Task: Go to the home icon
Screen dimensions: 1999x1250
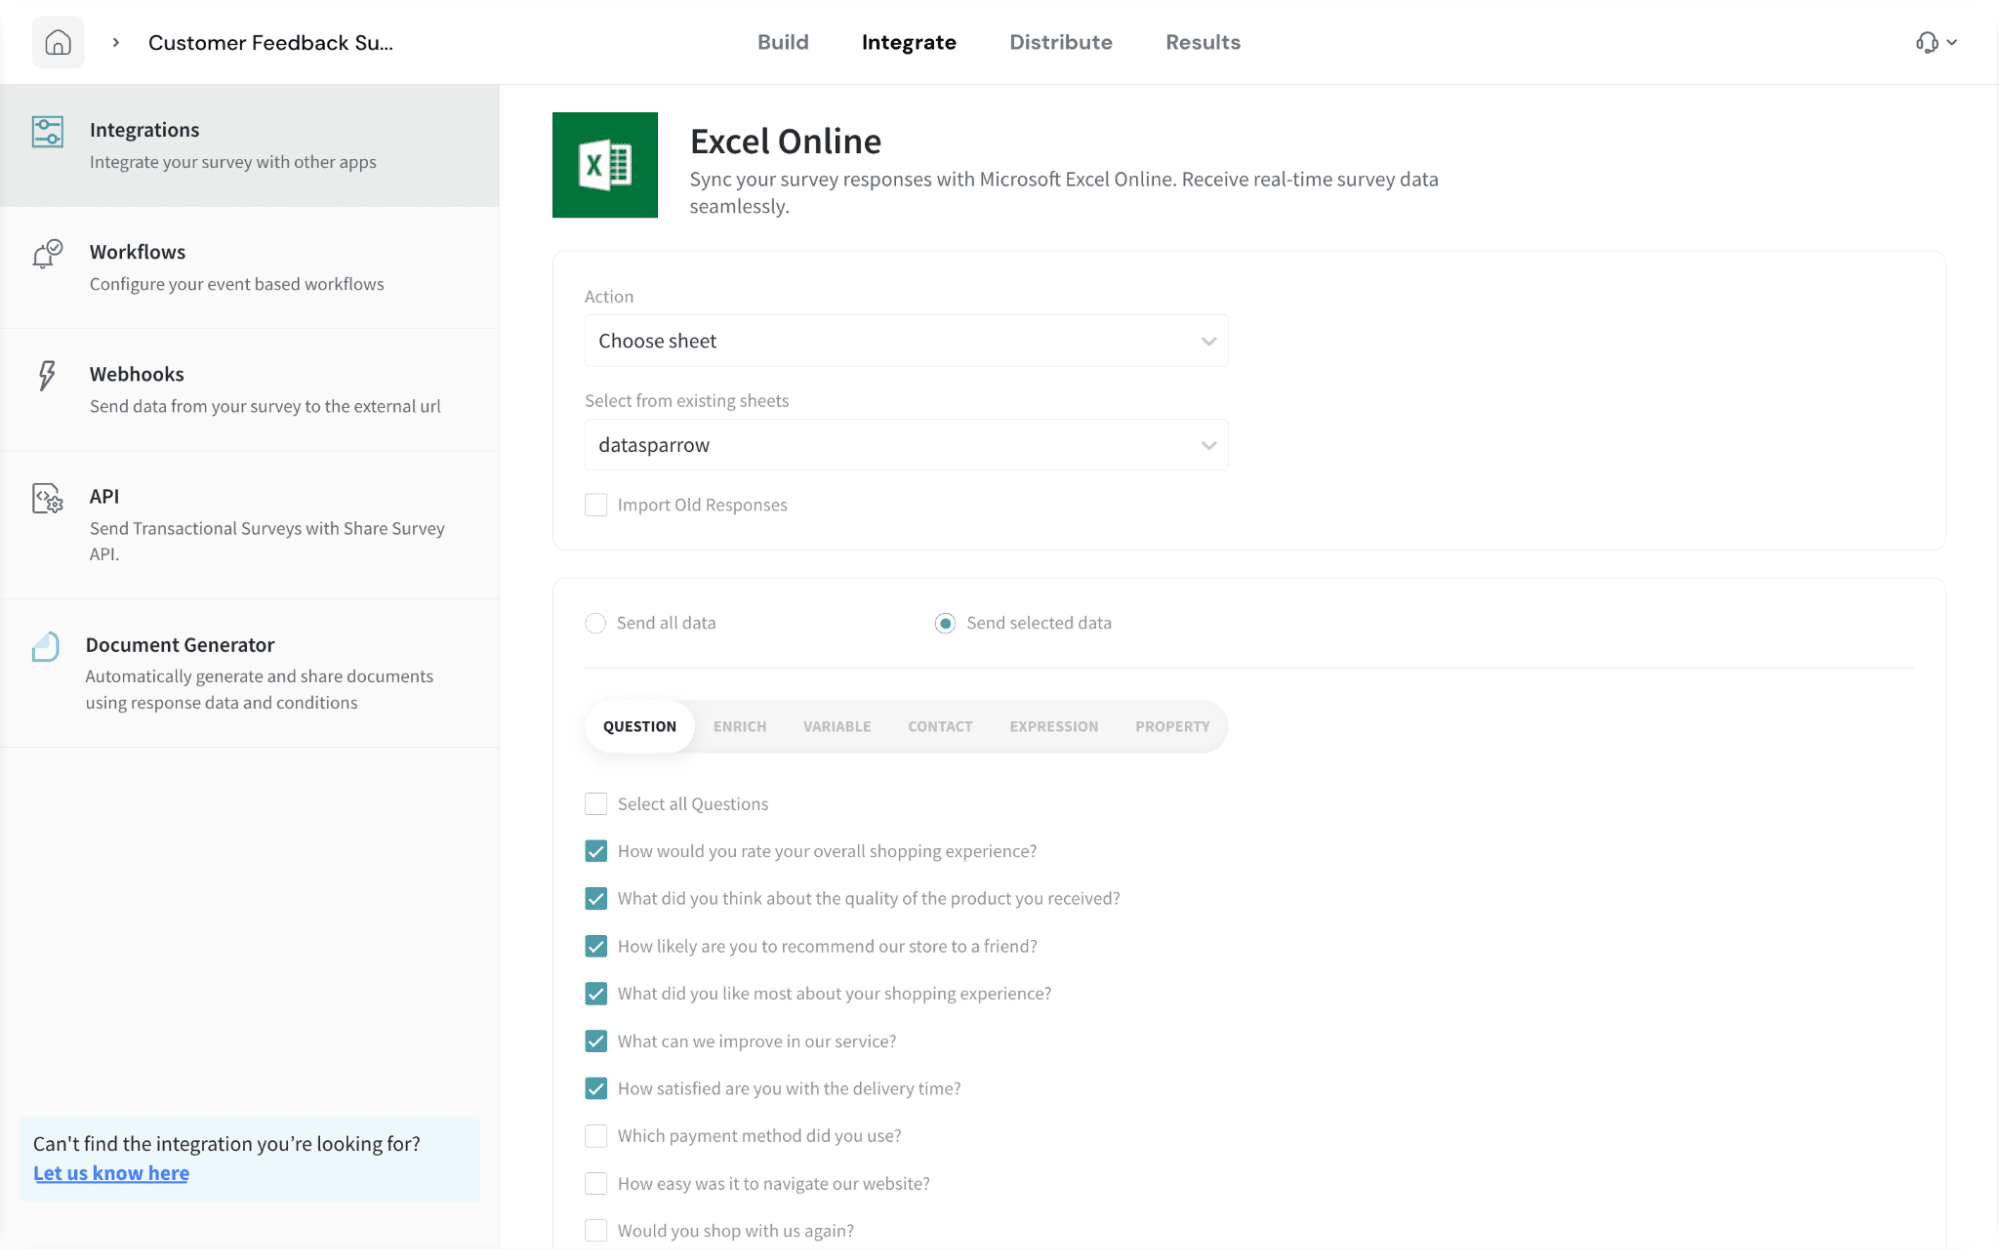Action: point(58,42)
